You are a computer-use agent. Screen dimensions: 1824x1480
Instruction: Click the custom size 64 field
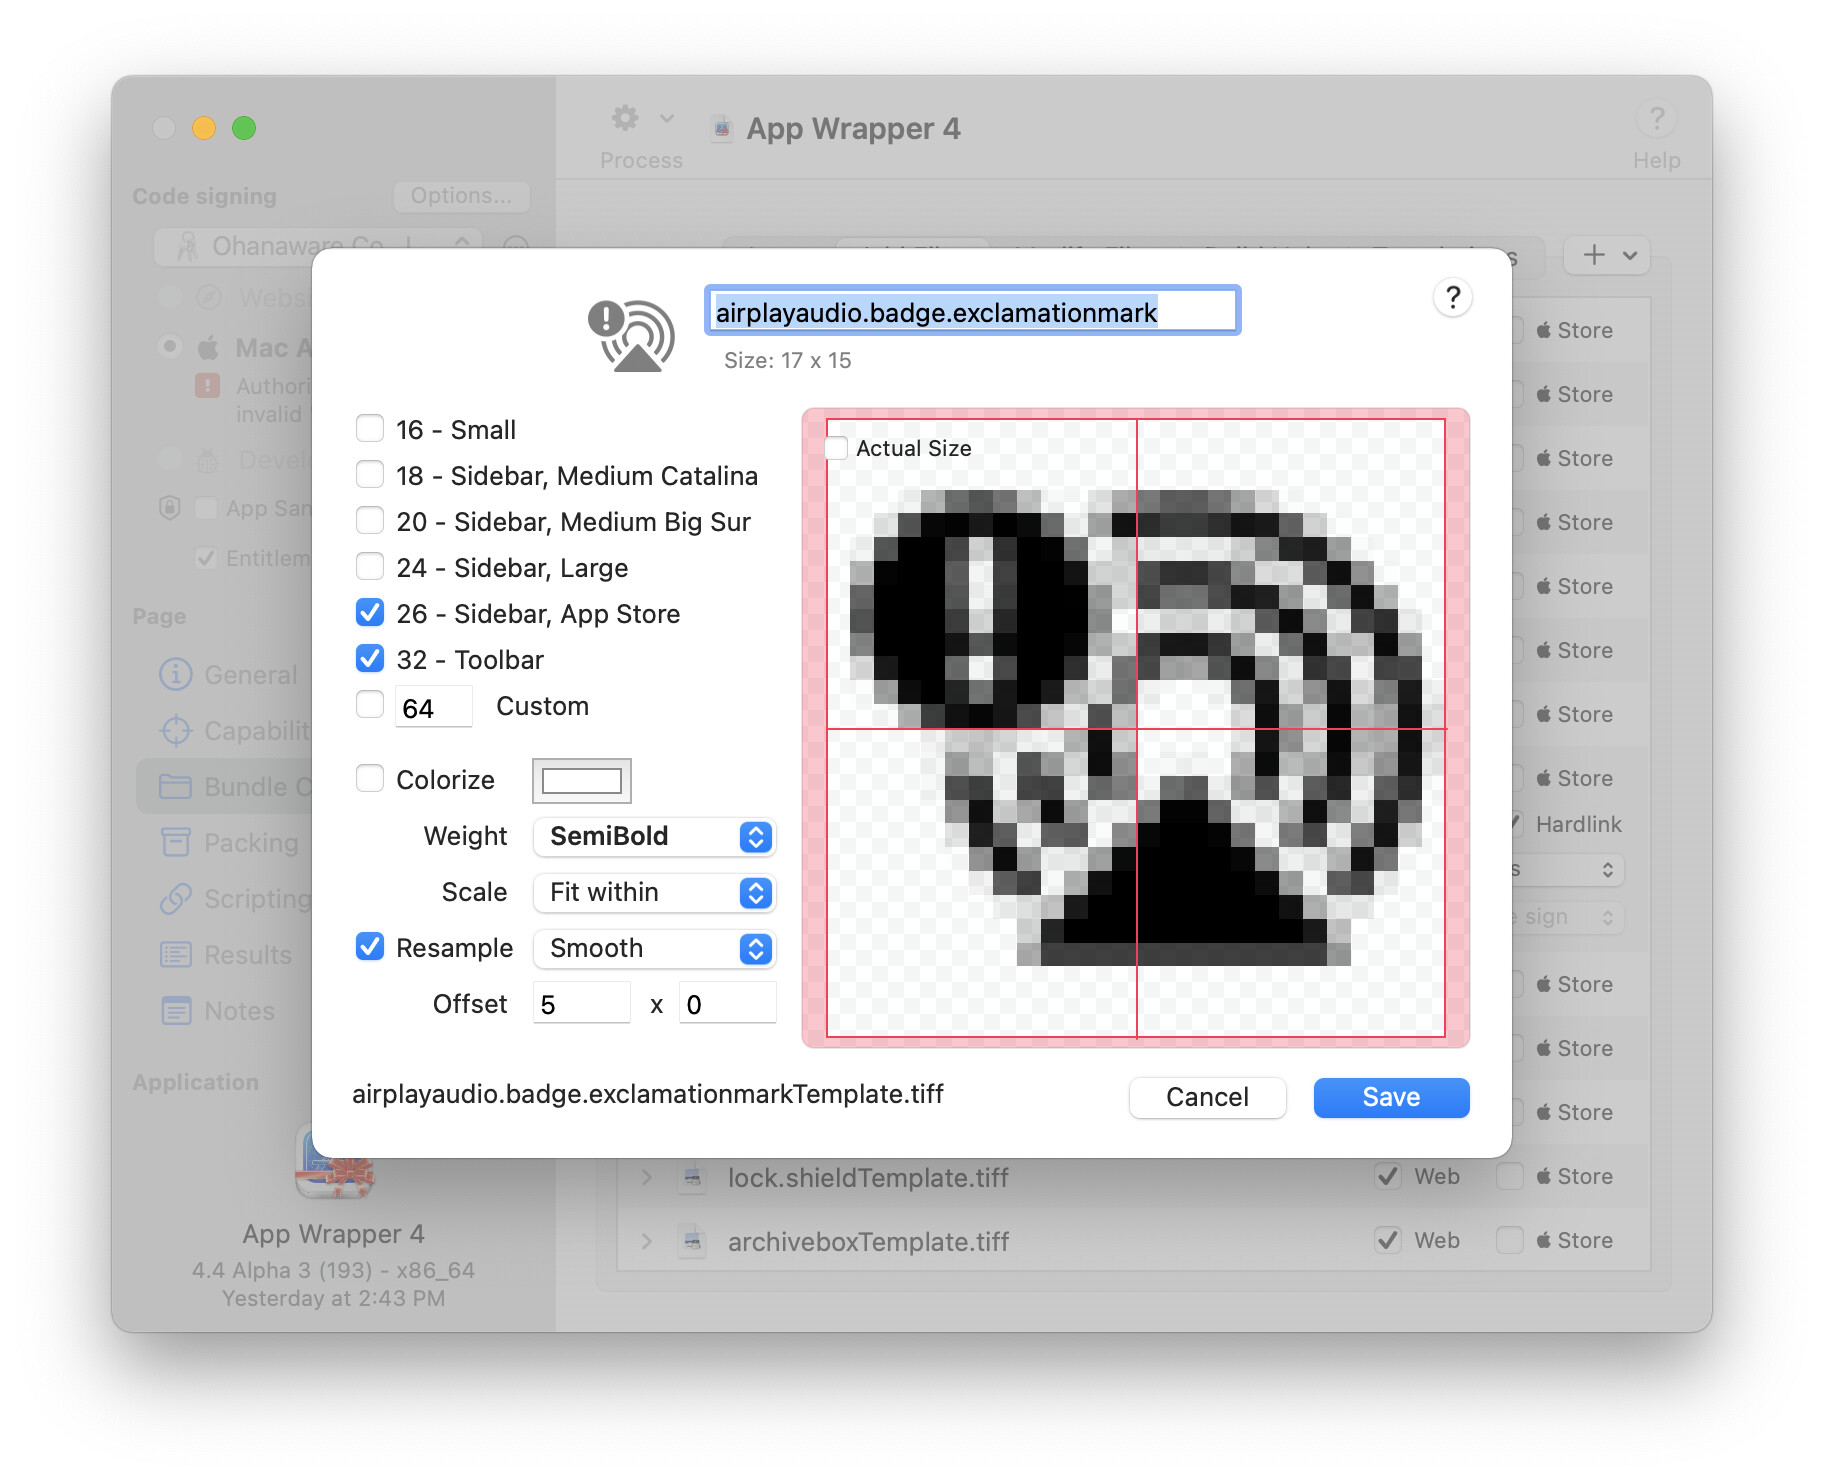pos(433,707)
